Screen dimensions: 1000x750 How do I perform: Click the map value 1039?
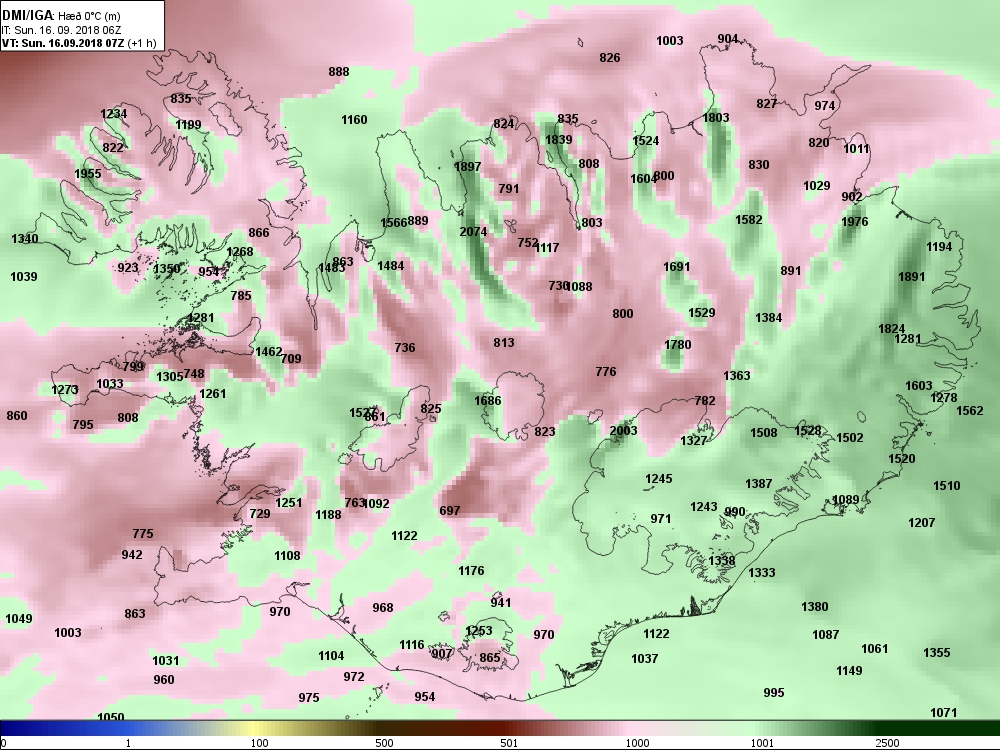click(24, 277)
